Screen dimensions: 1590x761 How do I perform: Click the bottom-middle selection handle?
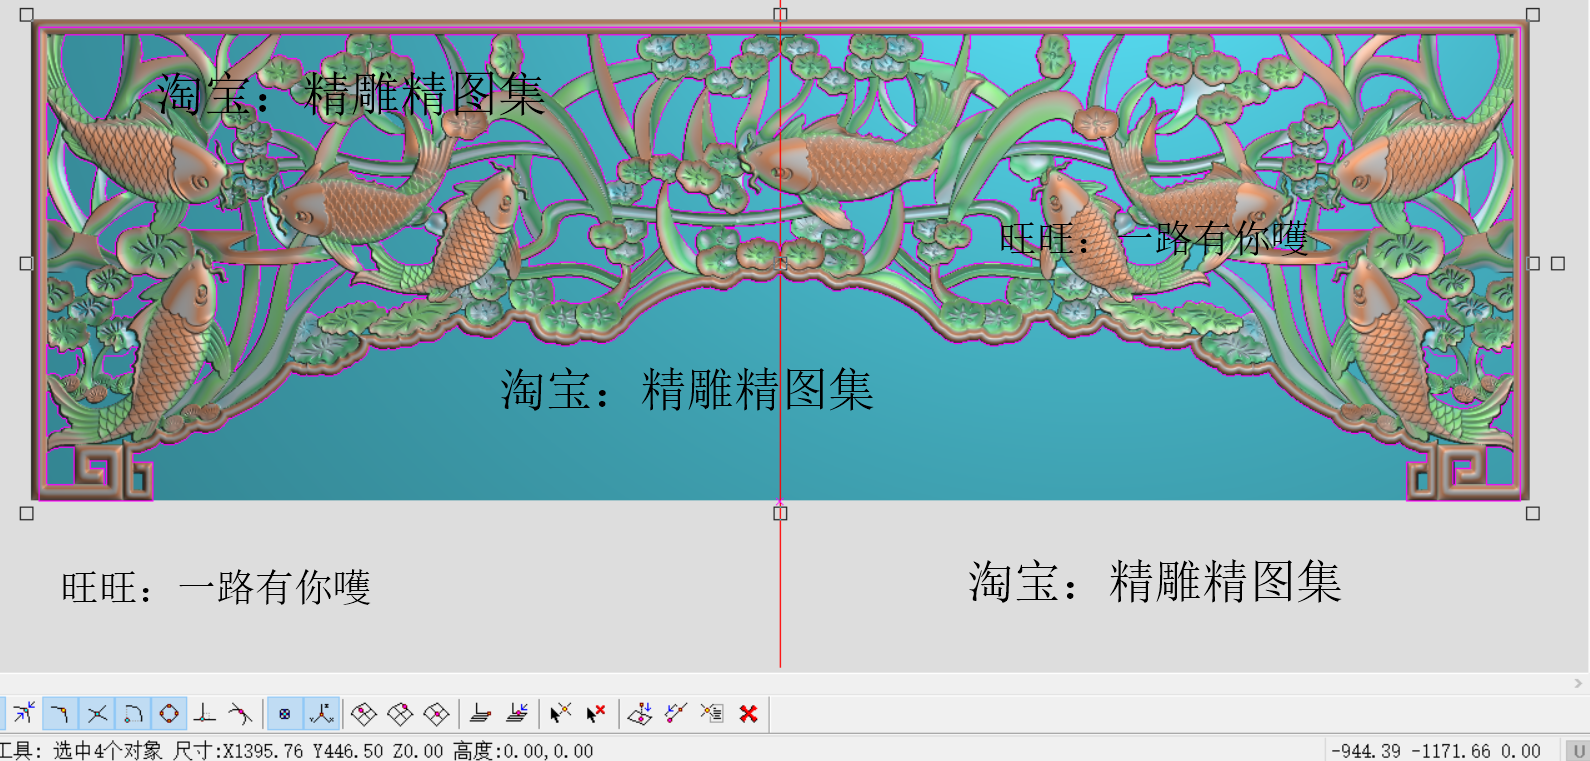point(780,513)
